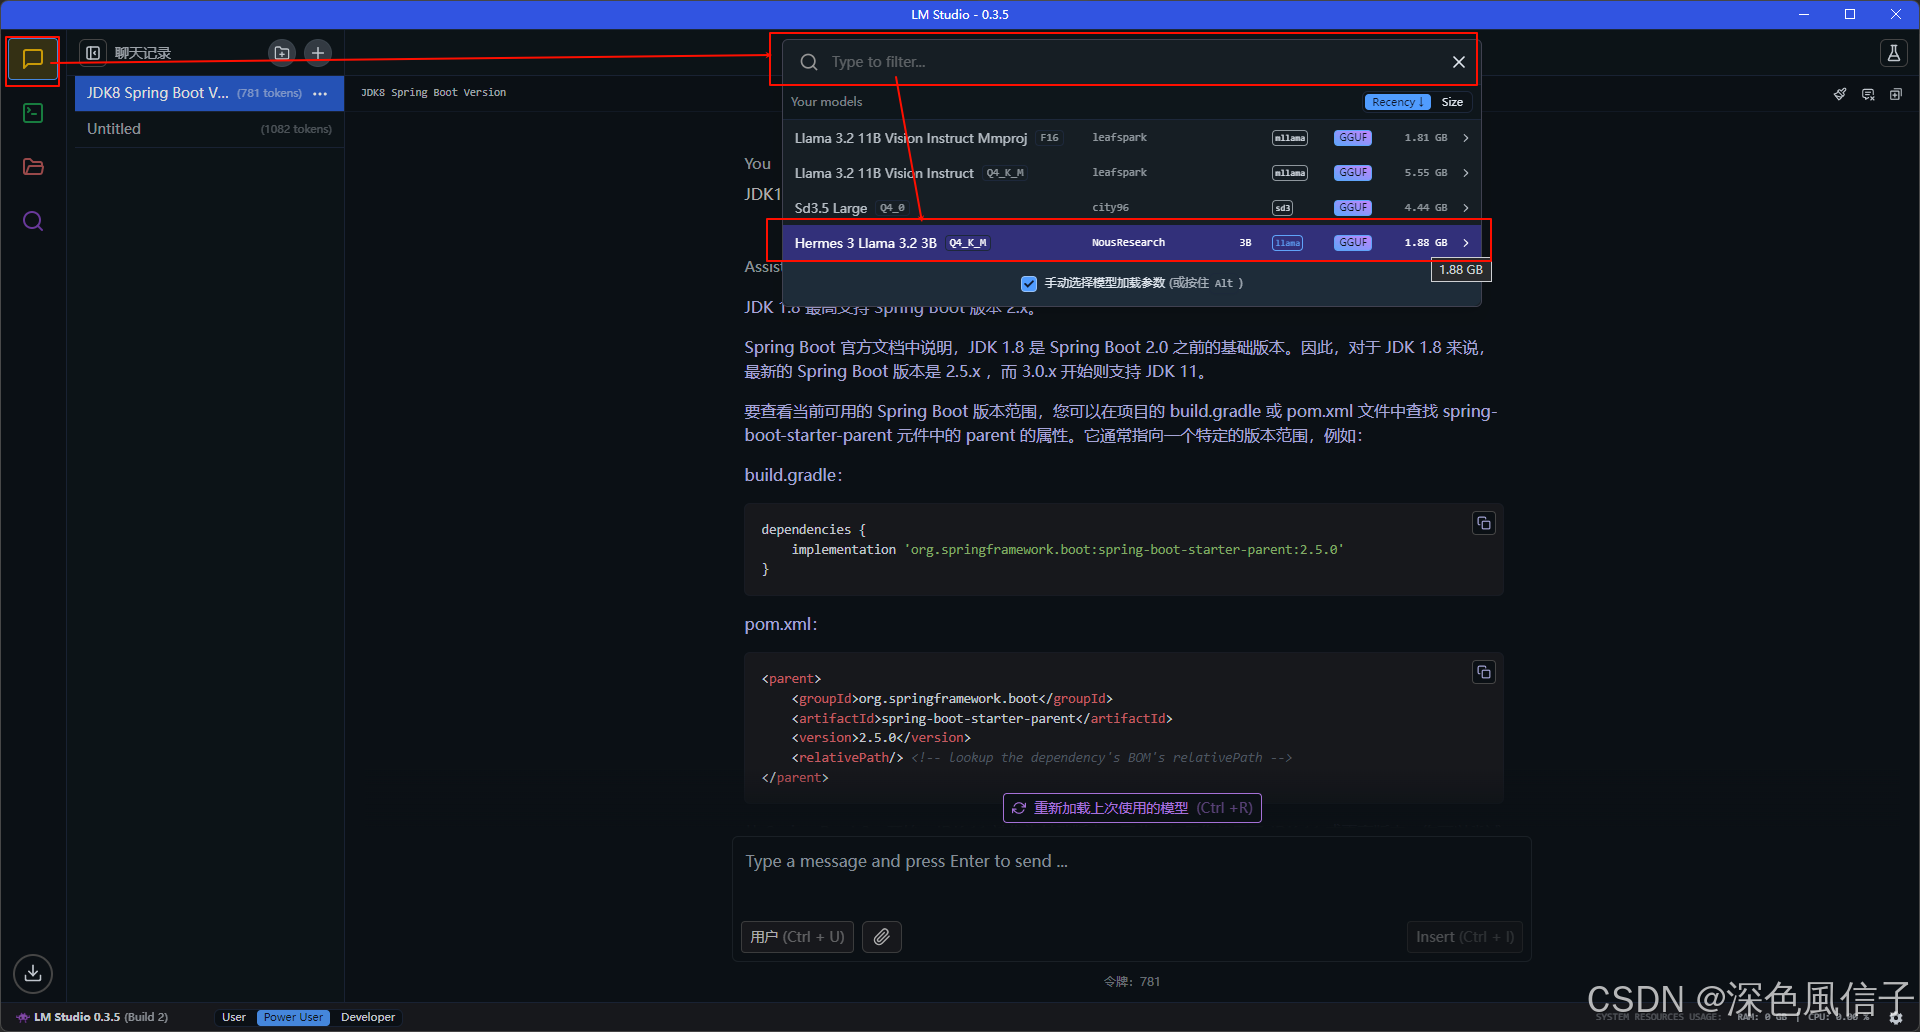1920x1032 pixels.
Task: Attach a file with paperclip button
Action: click(882, 937)
